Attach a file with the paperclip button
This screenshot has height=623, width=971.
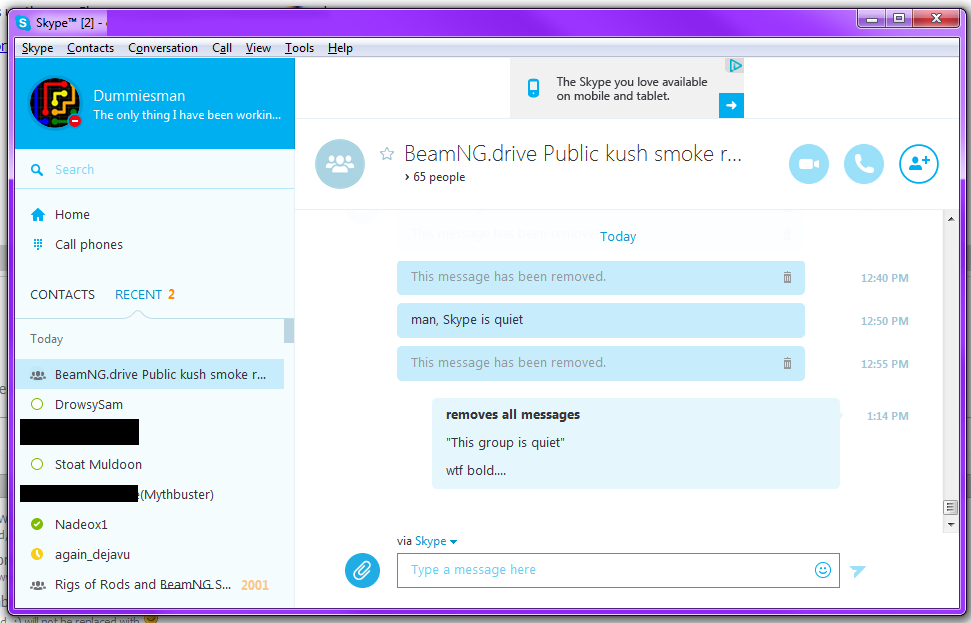click(362, 570)
